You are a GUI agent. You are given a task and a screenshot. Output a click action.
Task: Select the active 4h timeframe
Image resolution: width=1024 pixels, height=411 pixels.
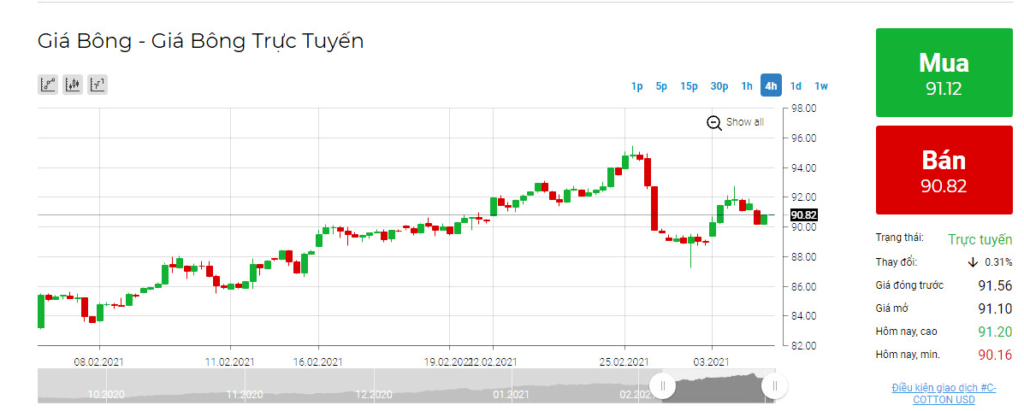pyautogui.click(x=771, y=86)
